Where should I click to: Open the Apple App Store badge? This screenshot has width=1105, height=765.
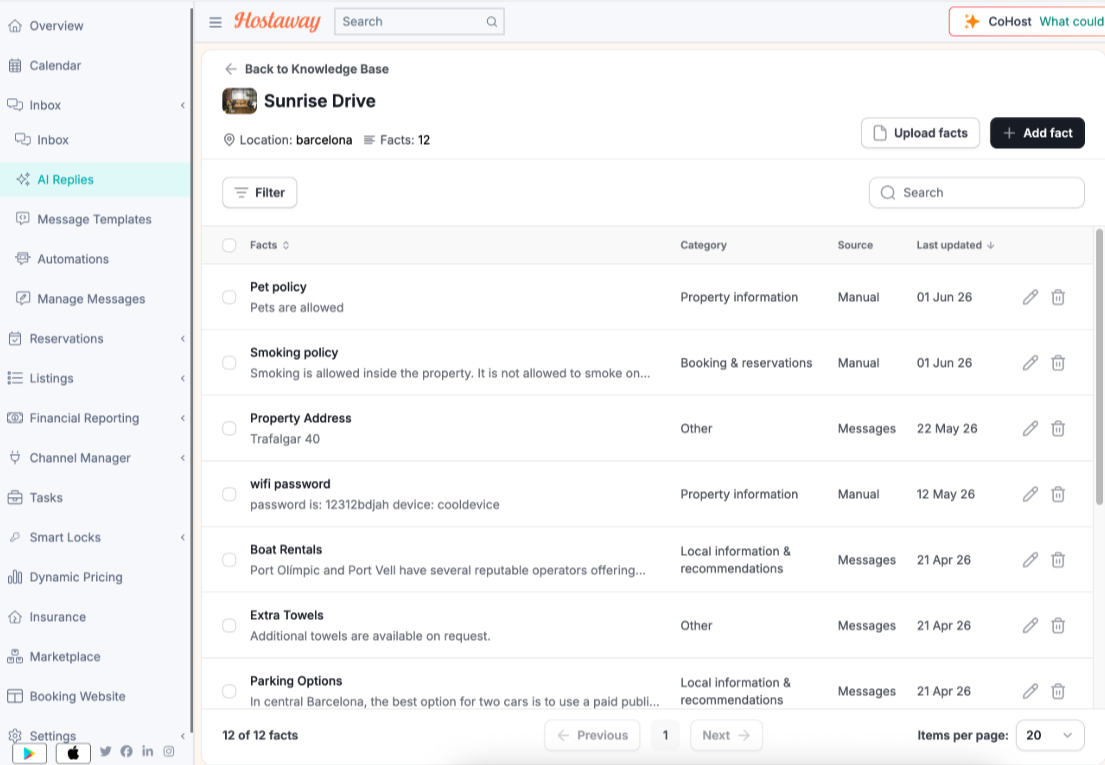click(x=73, y=753)
